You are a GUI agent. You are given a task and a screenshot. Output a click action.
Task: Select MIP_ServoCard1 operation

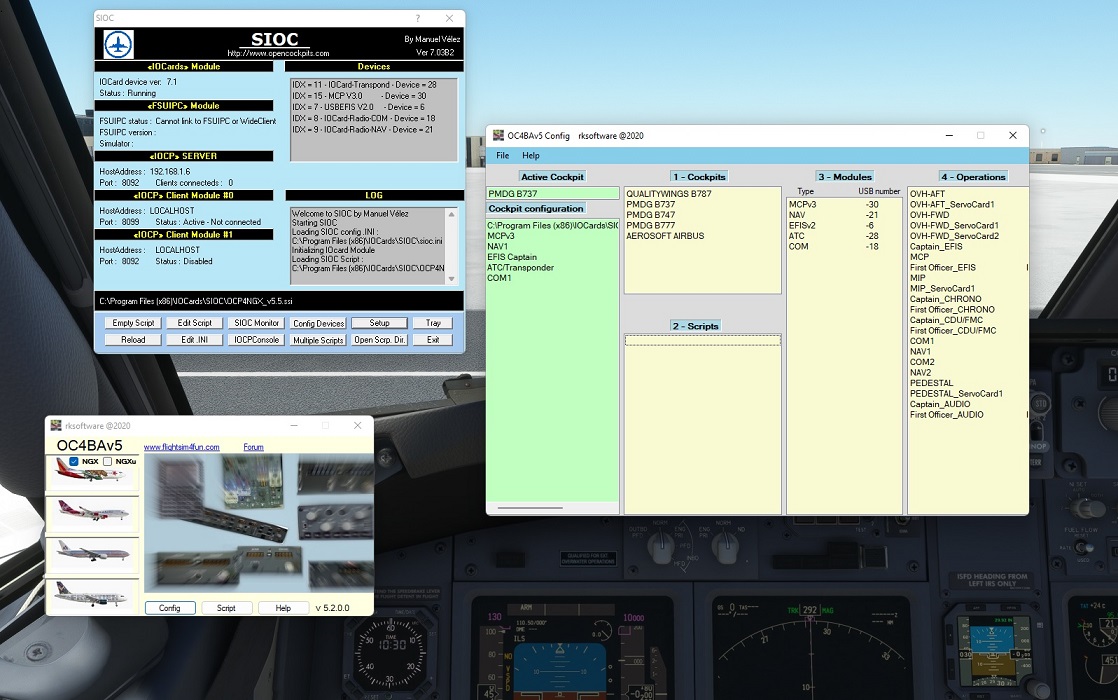(x=942, y=289)
